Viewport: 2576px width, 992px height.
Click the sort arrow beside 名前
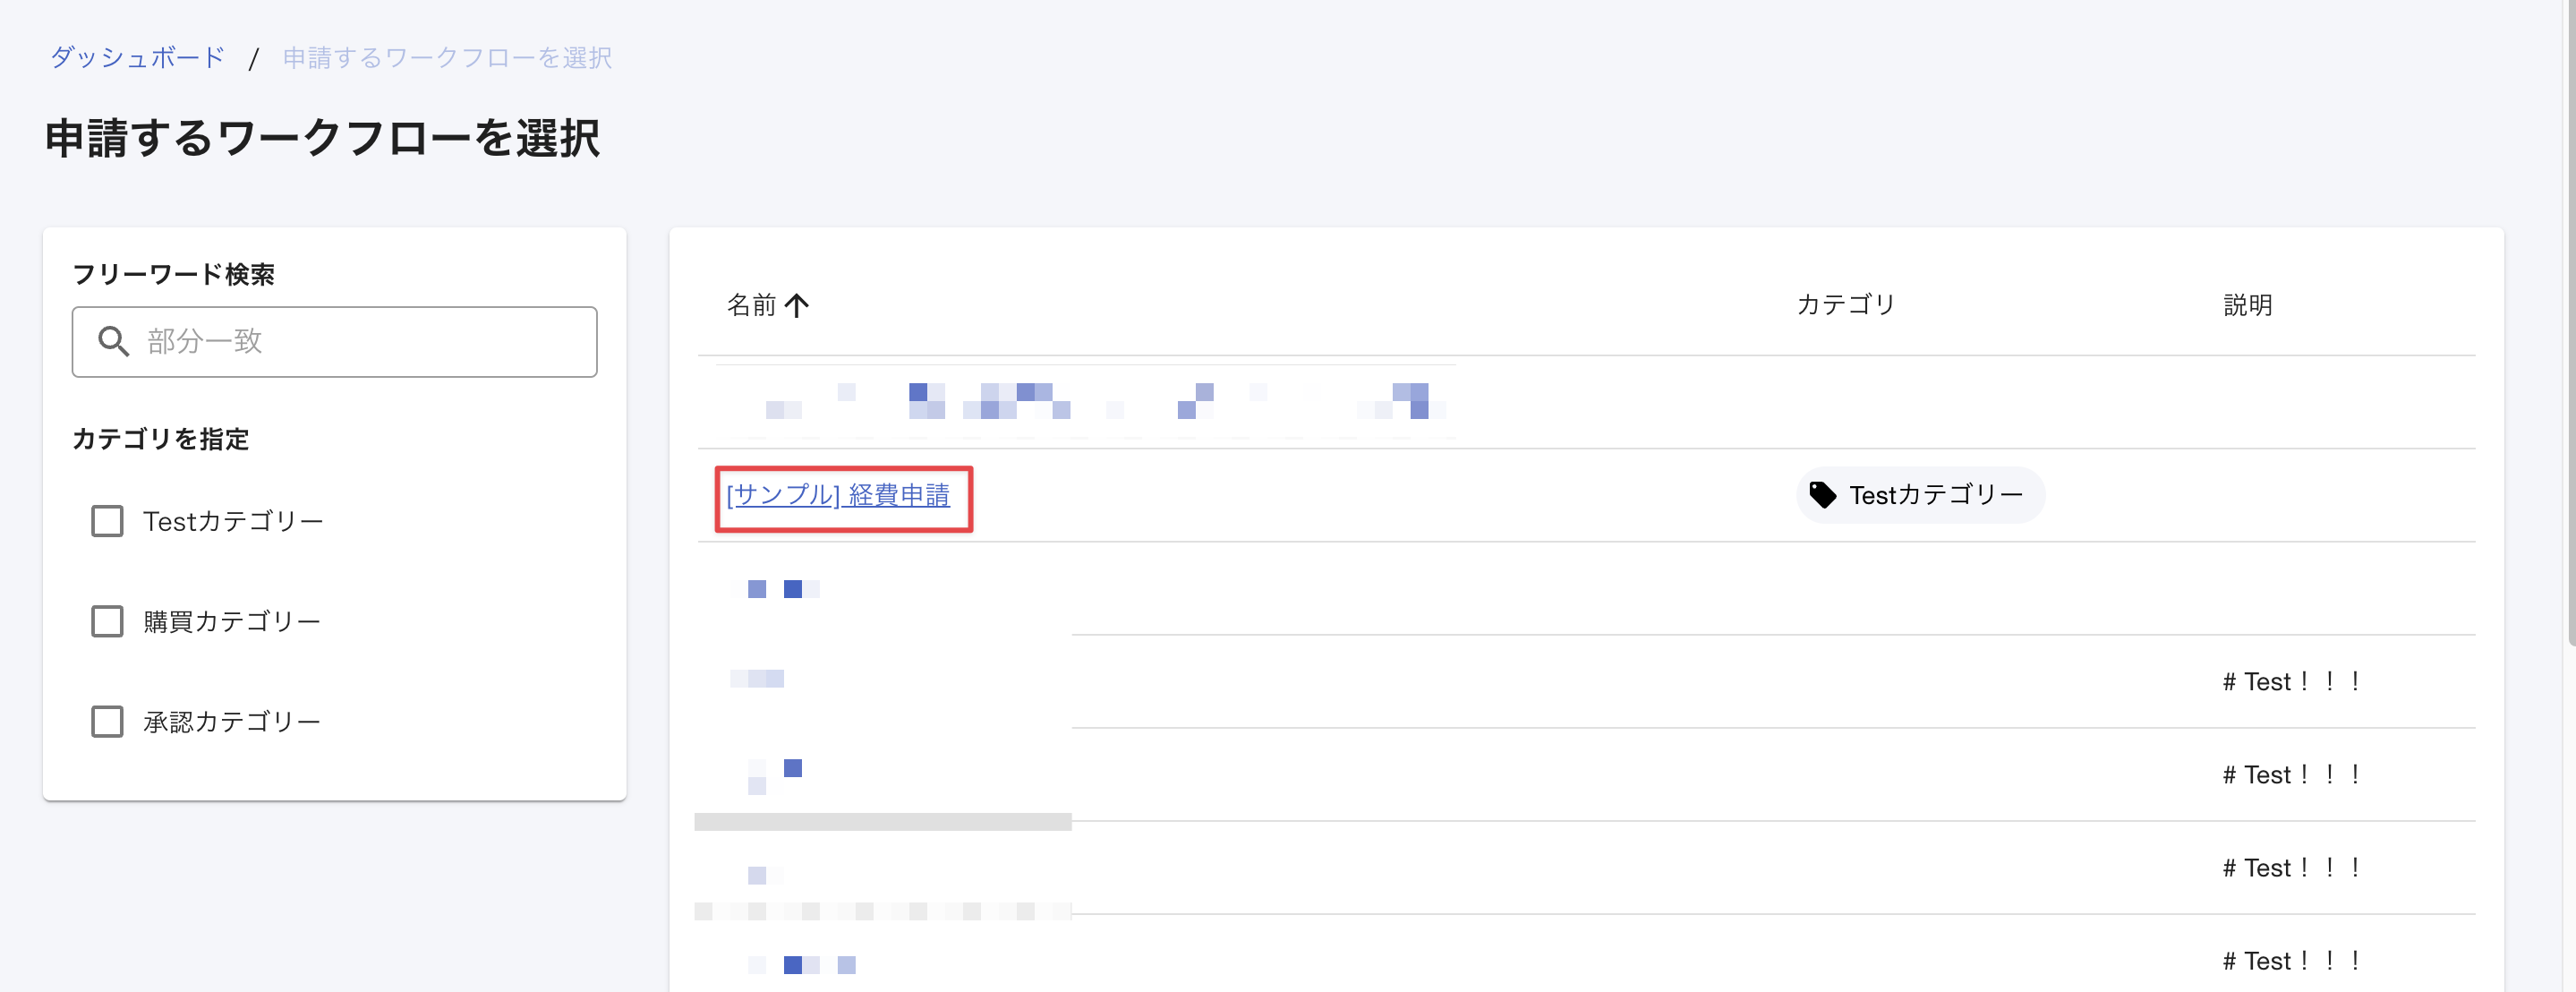796,305
